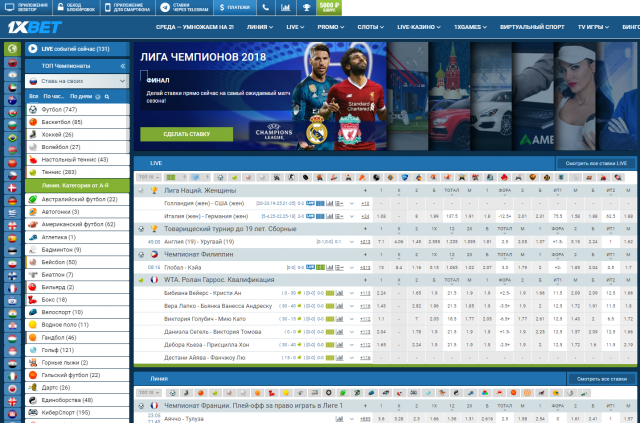Filter LIVE events by the football icon

[x=220, y=177]
